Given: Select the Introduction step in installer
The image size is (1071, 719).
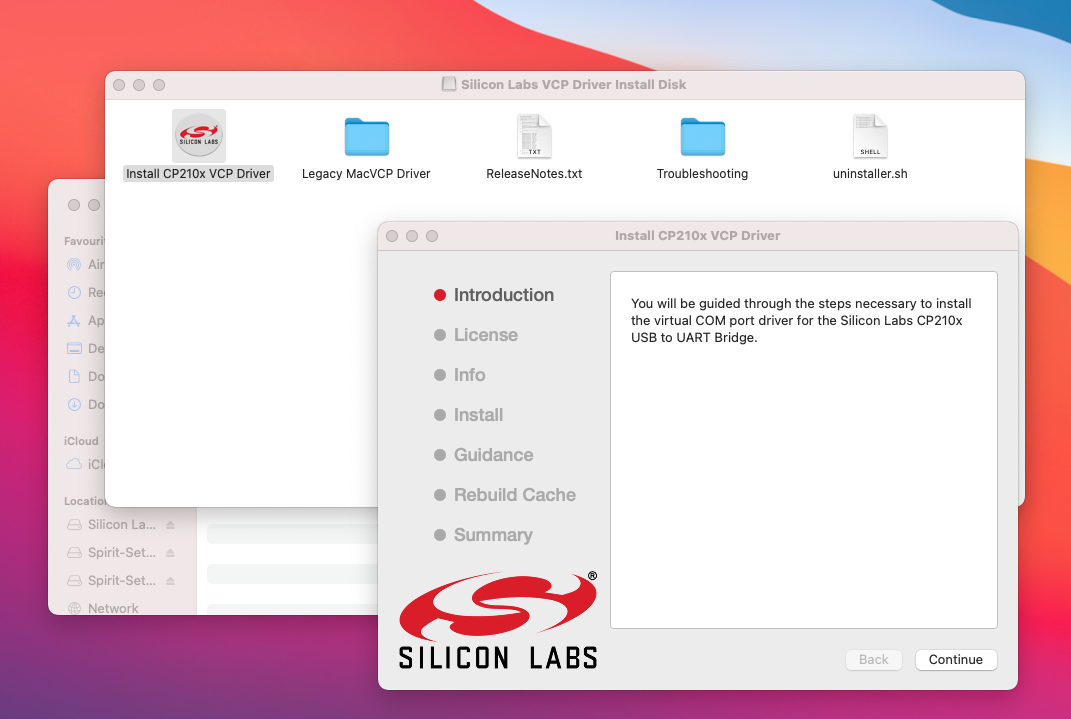Looking at the screenshot, I should [503, 295].
